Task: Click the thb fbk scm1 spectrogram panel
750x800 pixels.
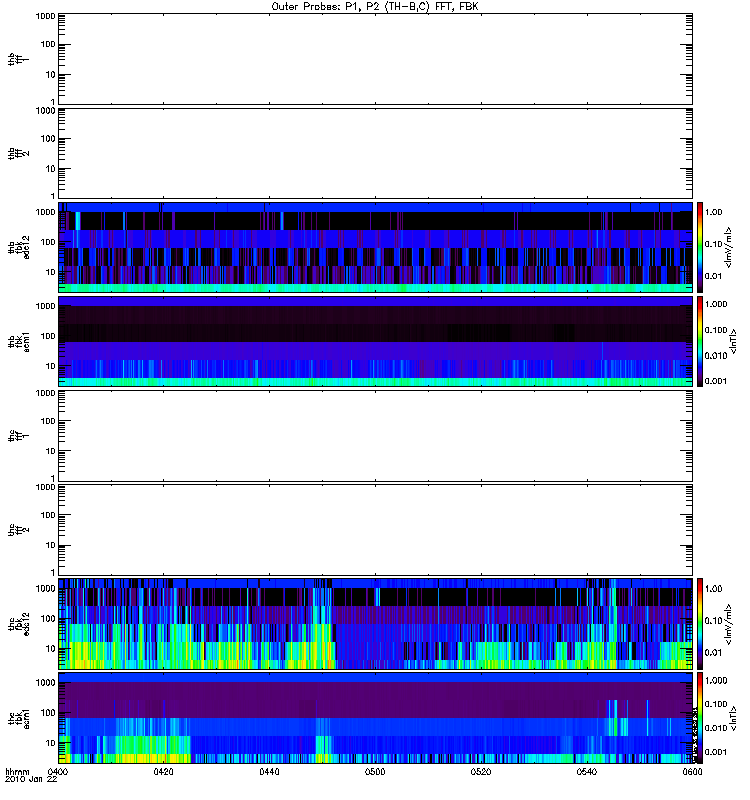Action: pos(375,341)
